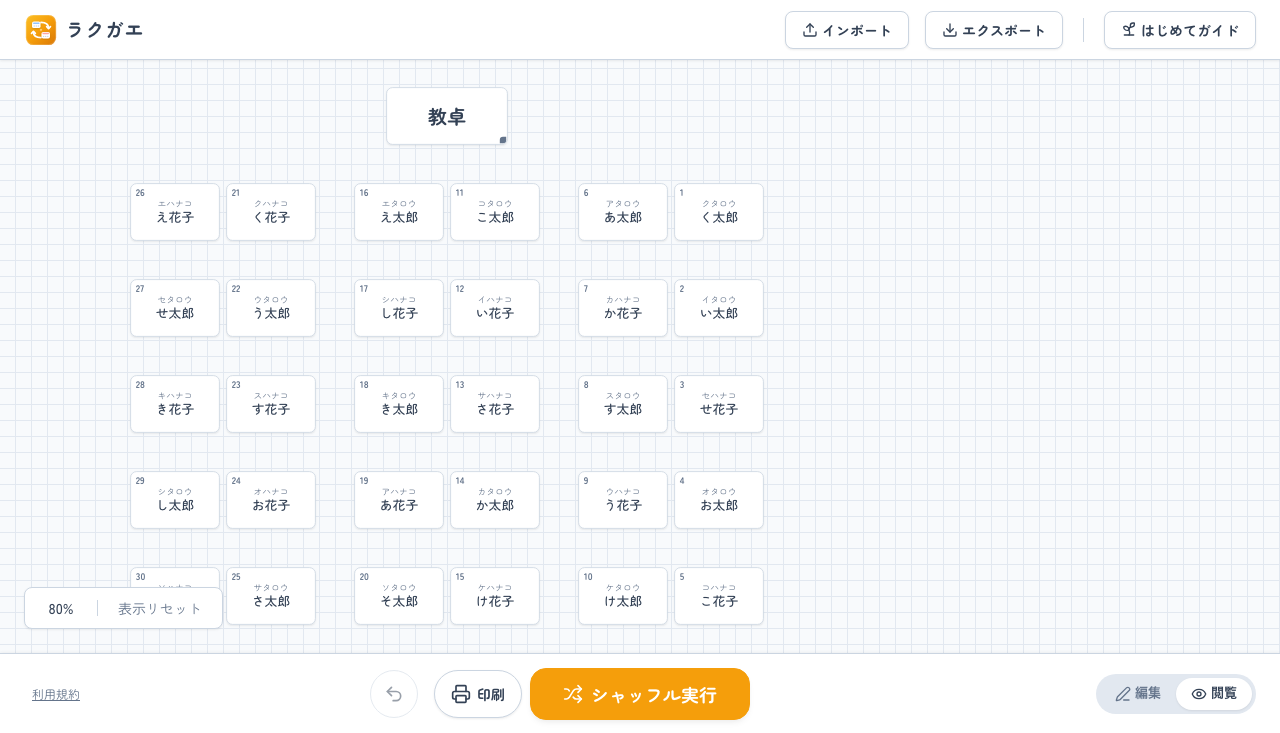Select seat 21 く花子
Image resolution: width=1280 pixels, height=733 pixels.
(x=271, y=212)
